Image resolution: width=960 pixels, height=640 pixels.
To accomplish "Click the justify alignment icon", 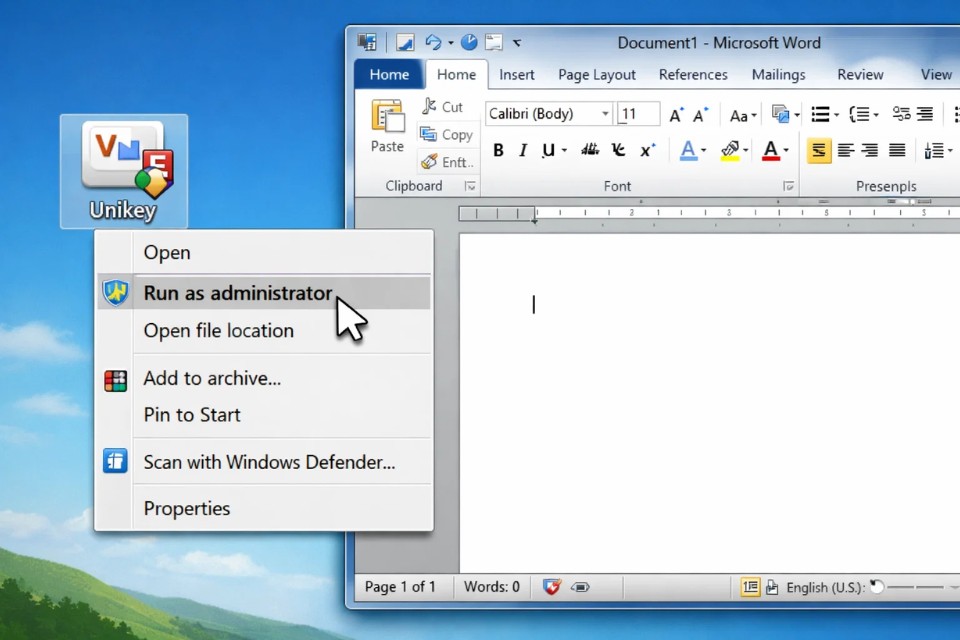I will point(897,150).
